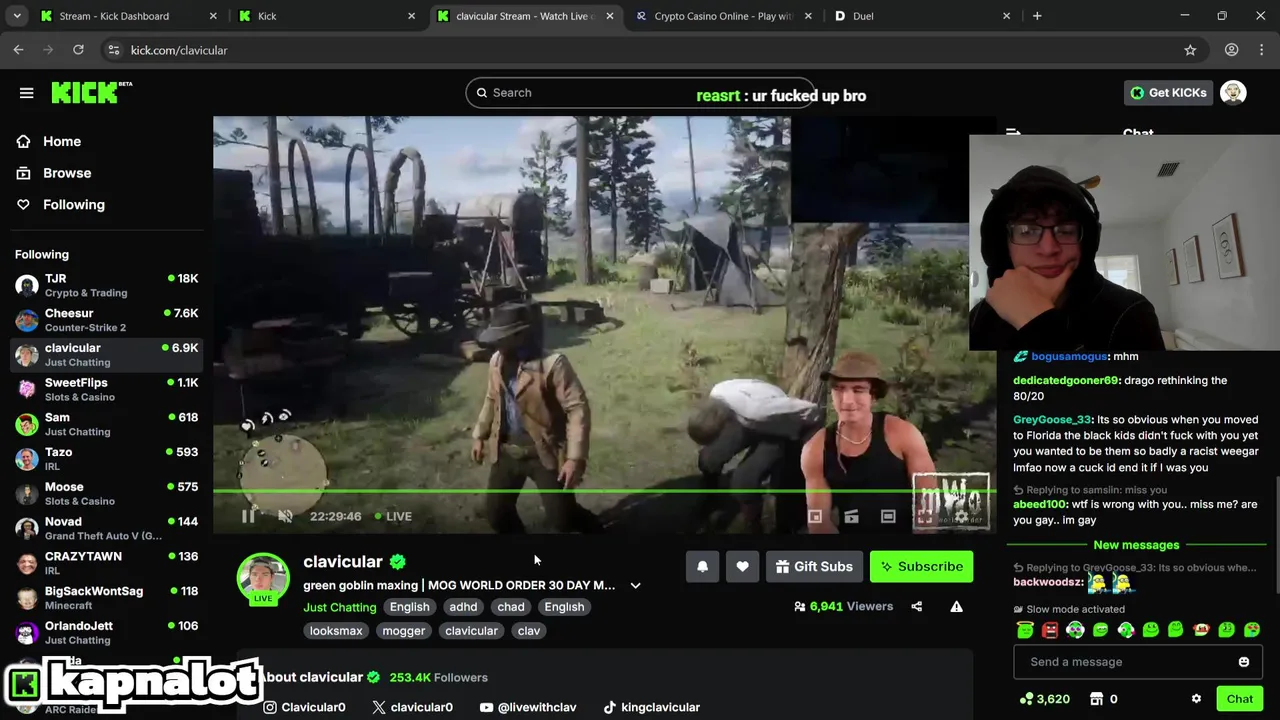This screenshot has width=1280, height=720.
Task: Open browser three-dot menu
Action: 1262,50
